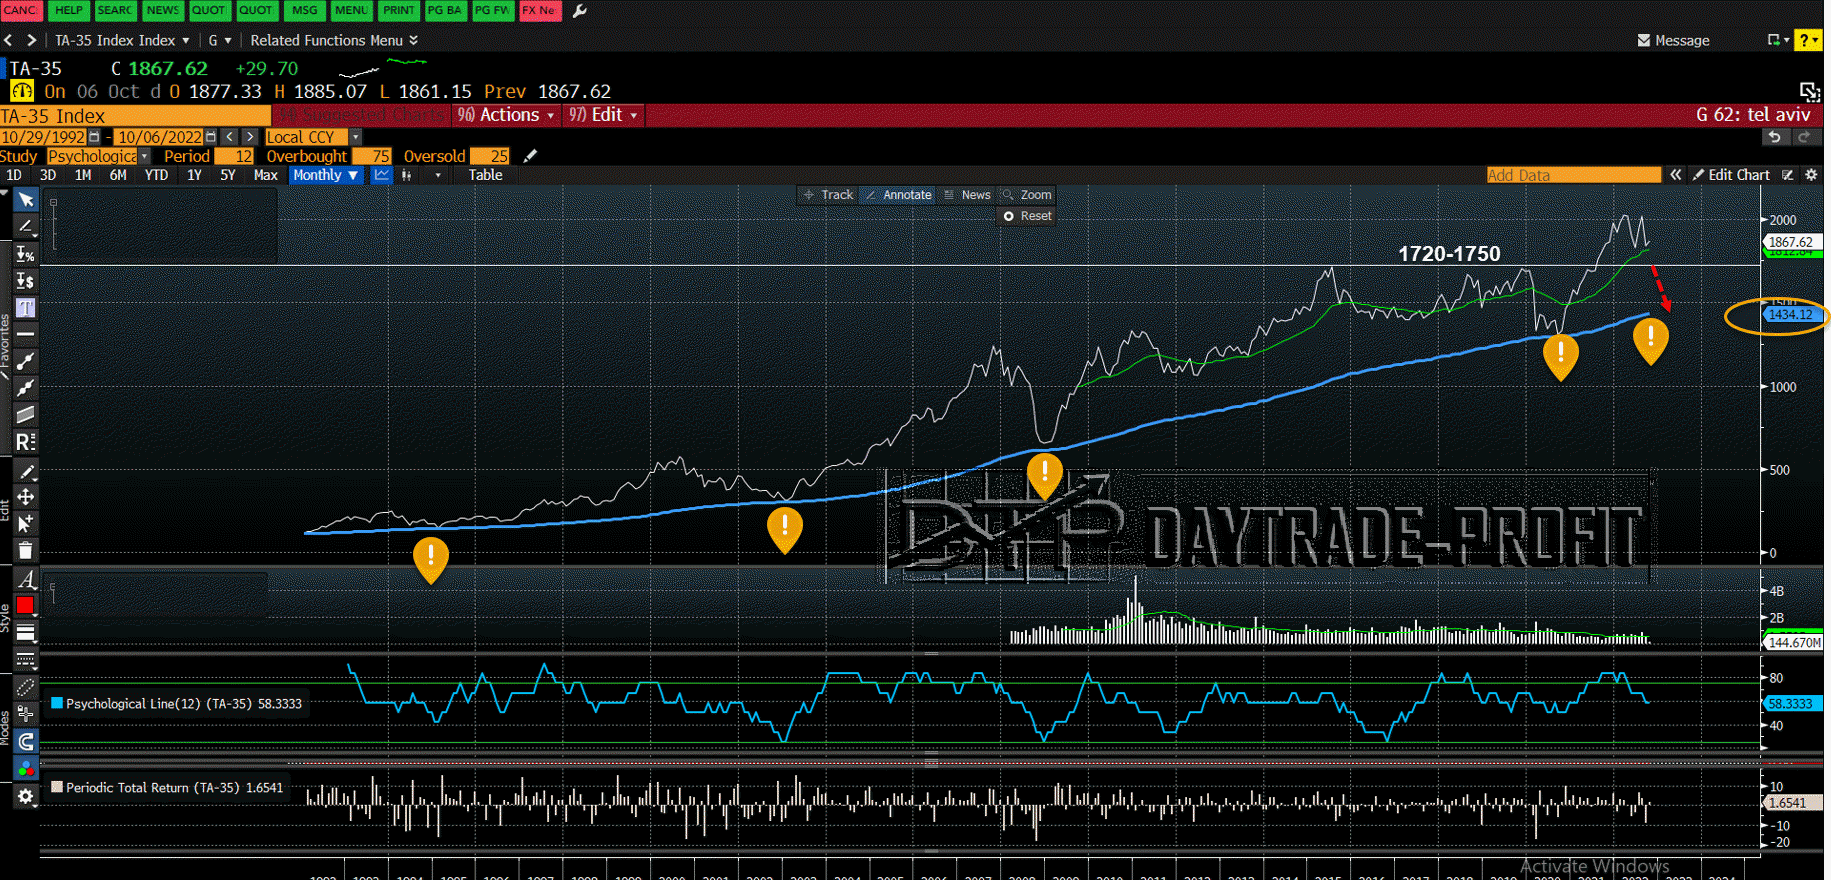The image size is (1831, 880).
Task: Click the undo arrow icon
Action: pos(1775,137)
